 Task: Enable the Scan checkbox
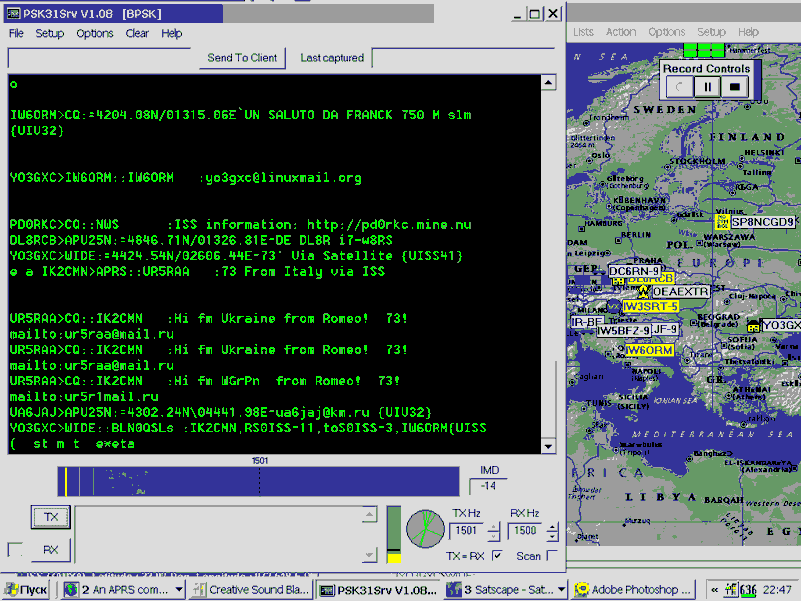point(552,555)
